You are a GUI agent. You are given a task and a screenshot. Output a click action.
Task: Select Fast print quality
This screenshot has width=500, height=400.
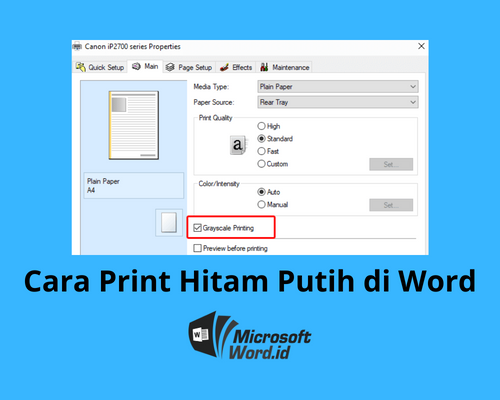[268, 151]
